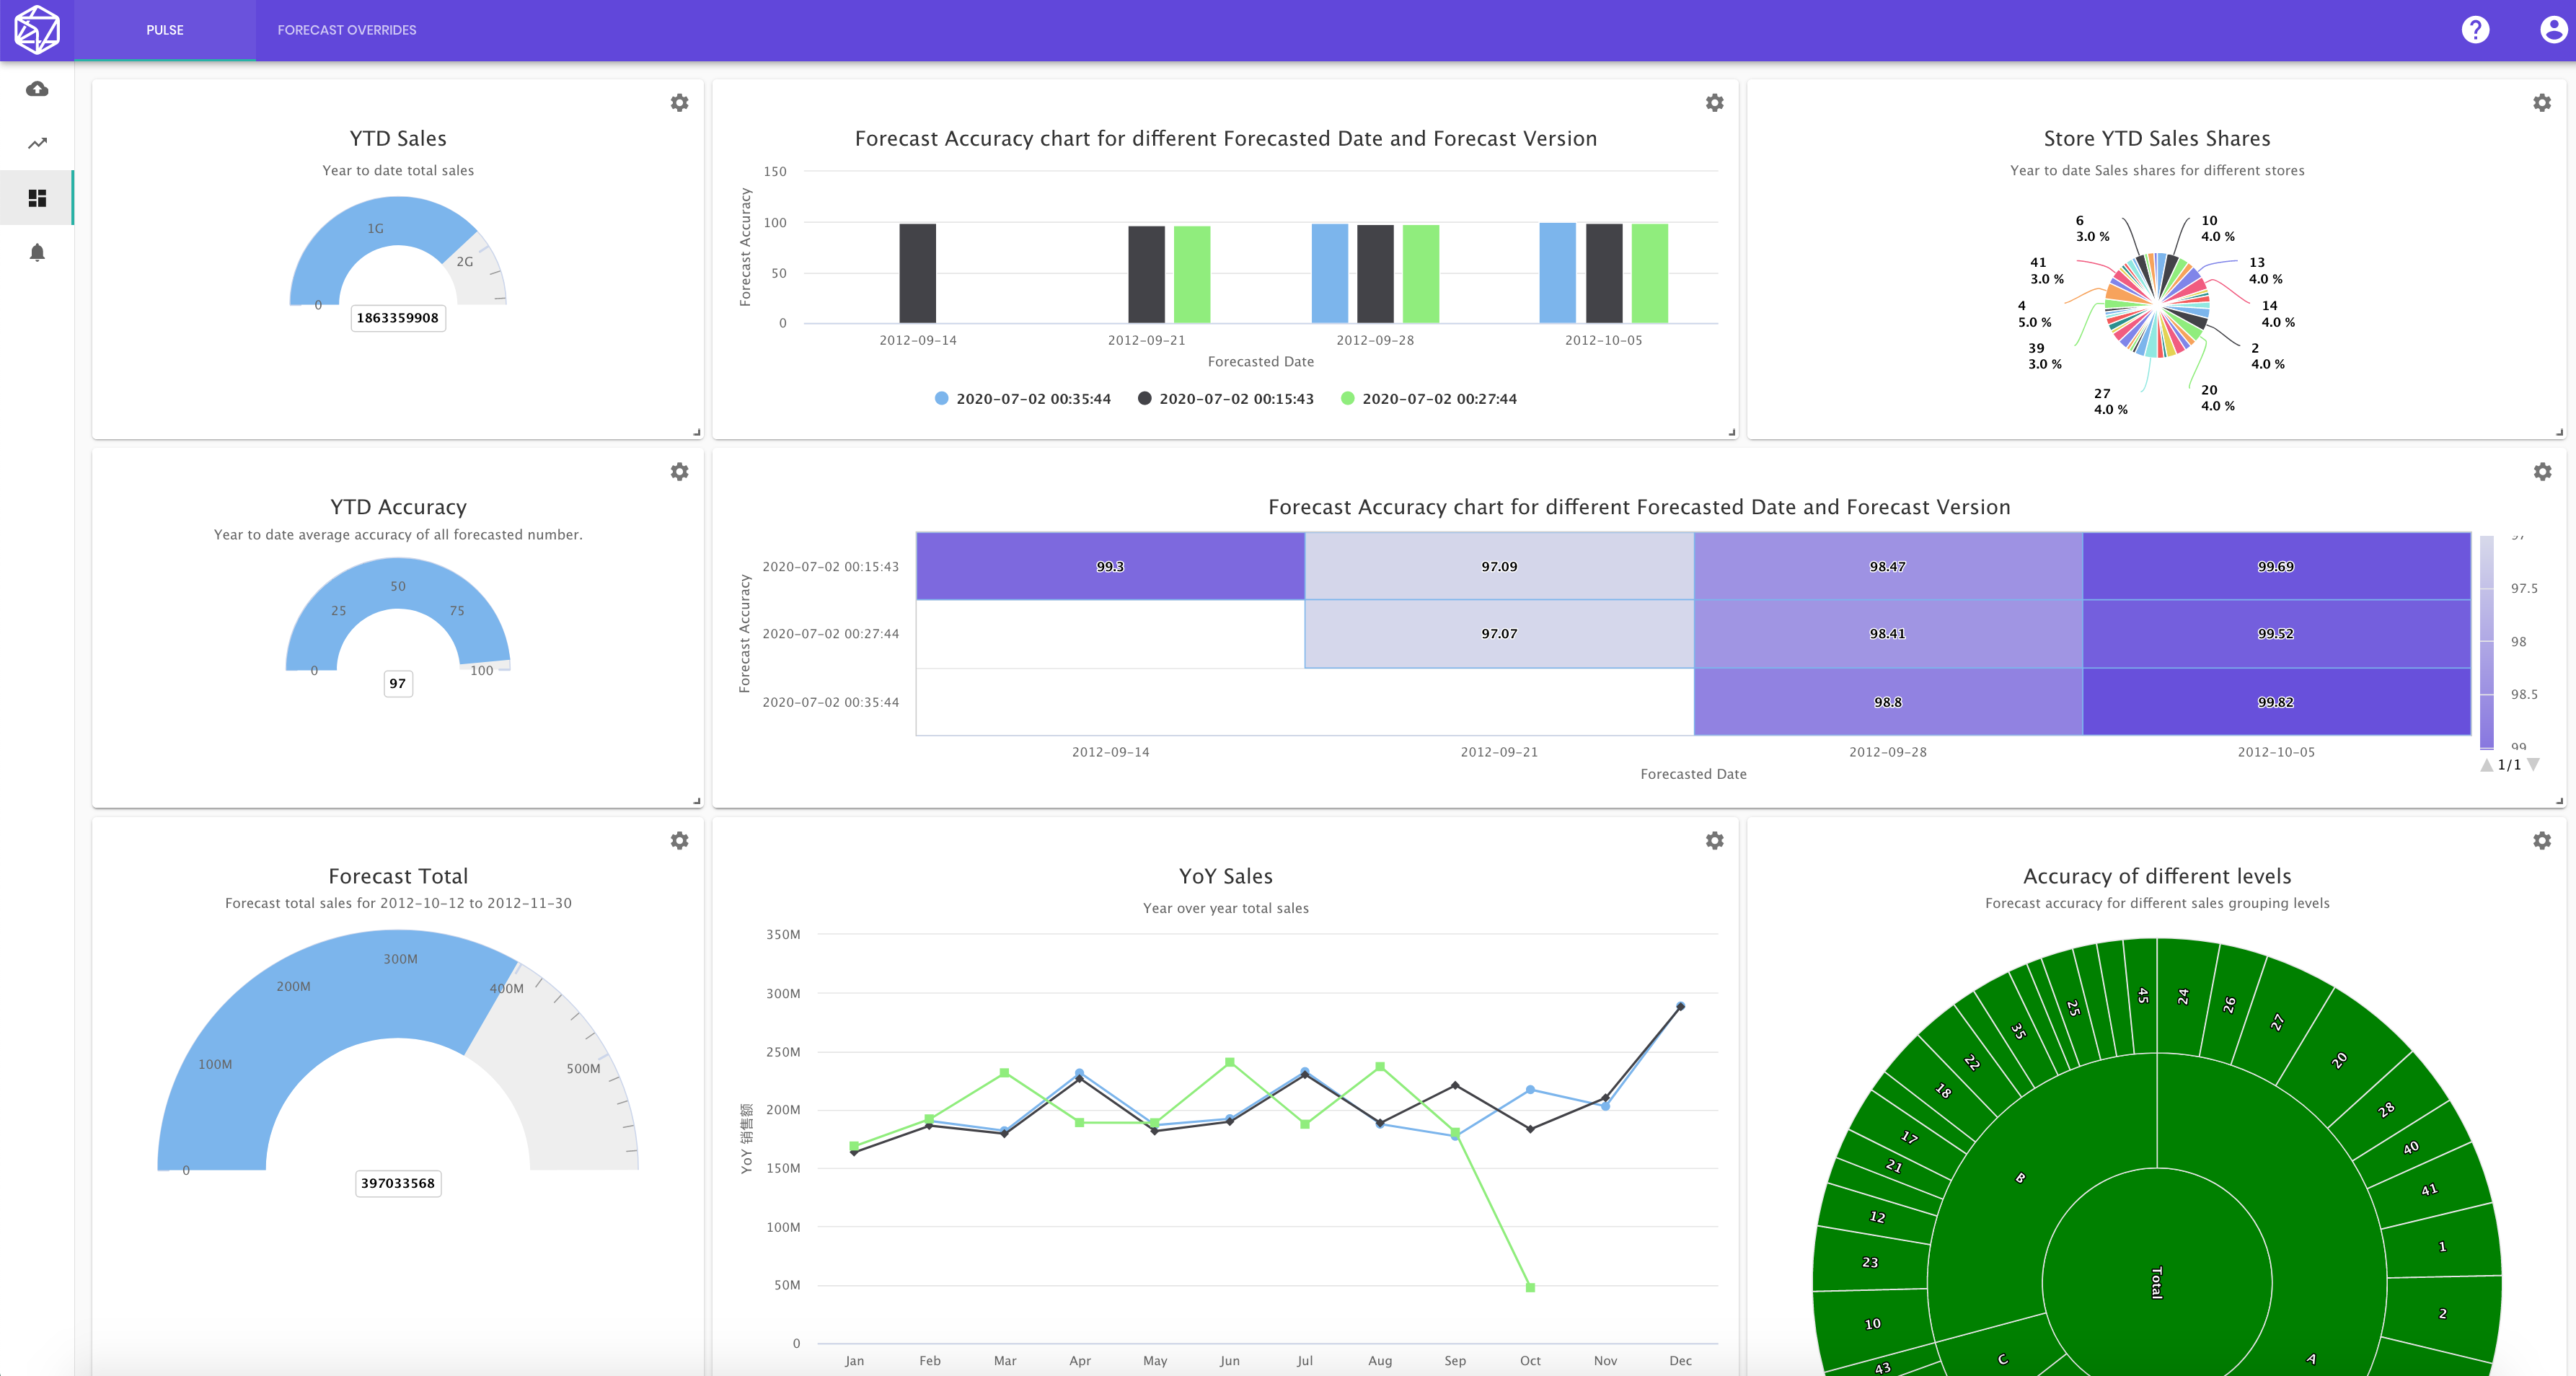The height and width of the screenshot is (1376, 2576).
Task: Toggle legend series 2020-07-02 00:35:44
Action: click(x=1023, y=399)
